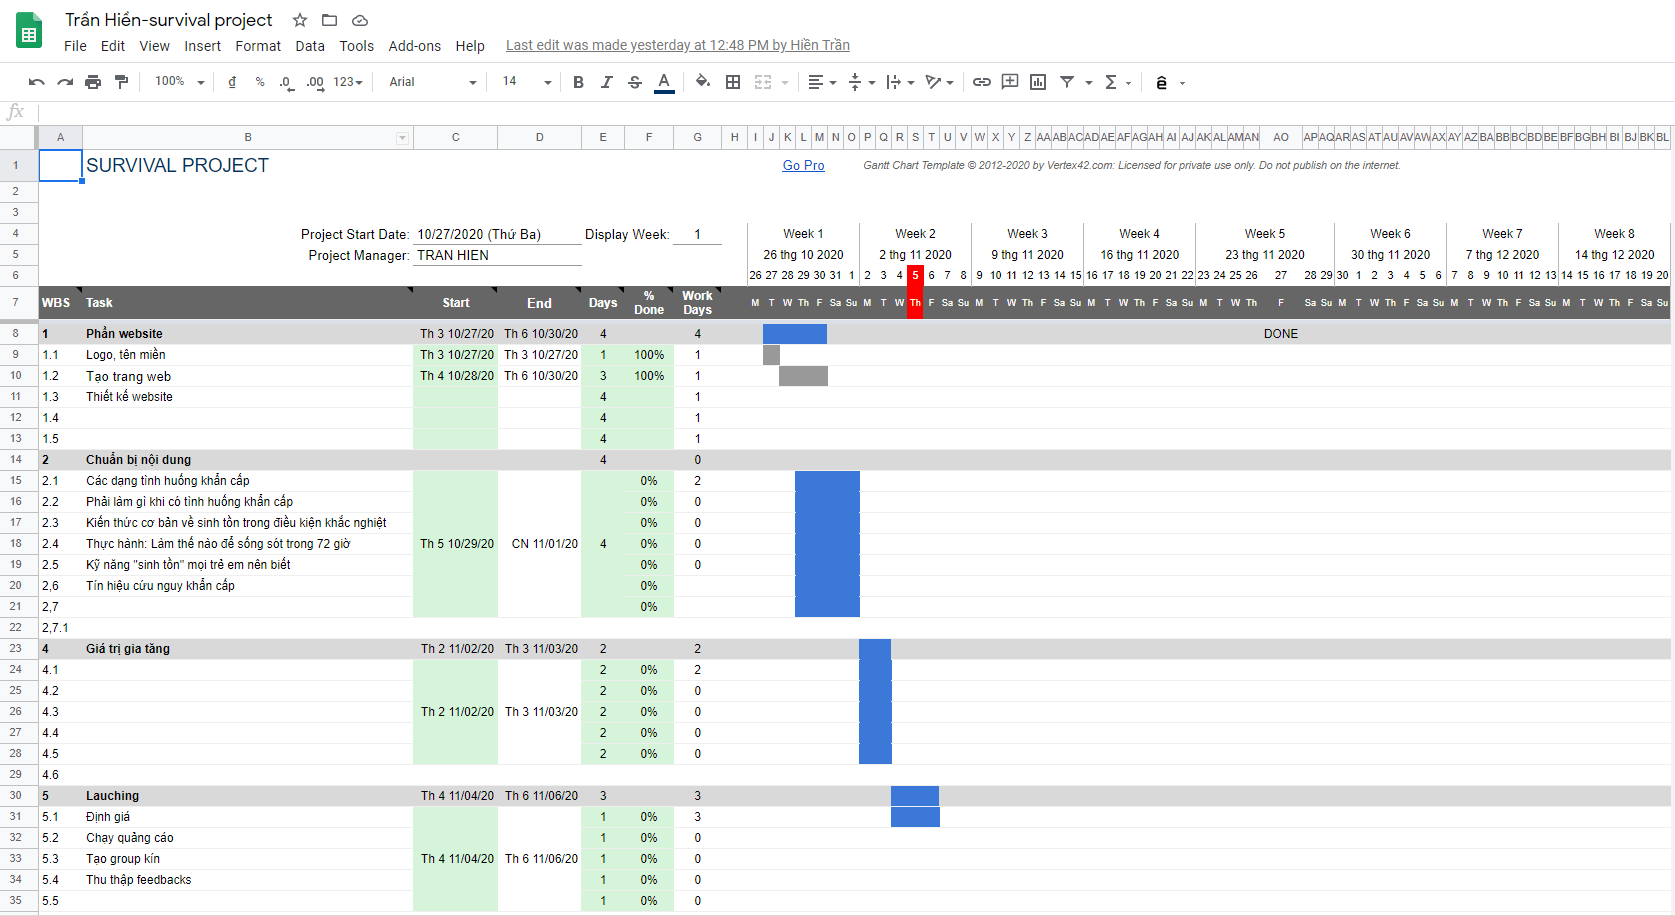The height and width of the screenshot is (916, 1675).
Task: Open the Add-ons menu
Action: [x=414, y=46]
